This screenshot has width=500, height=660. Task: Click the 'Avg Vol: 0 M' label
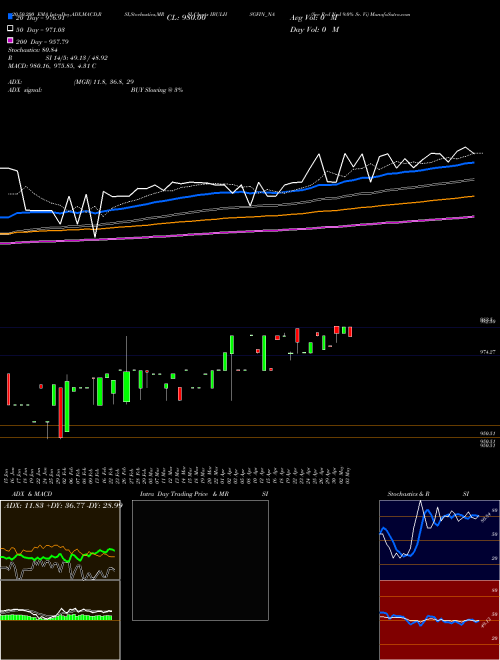click(314, 18)
